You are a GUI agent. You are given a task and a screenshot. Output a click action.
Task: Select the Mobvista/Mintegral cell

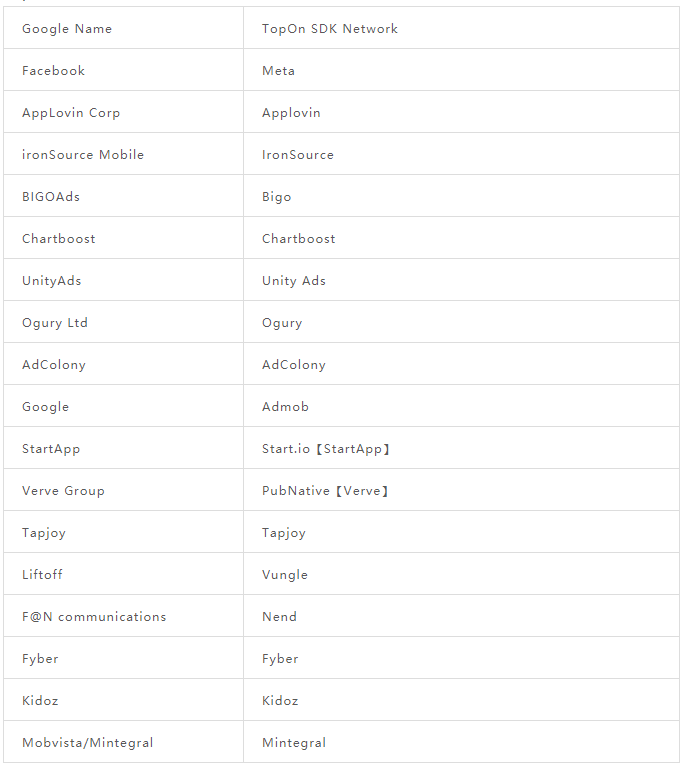(123, 742)
